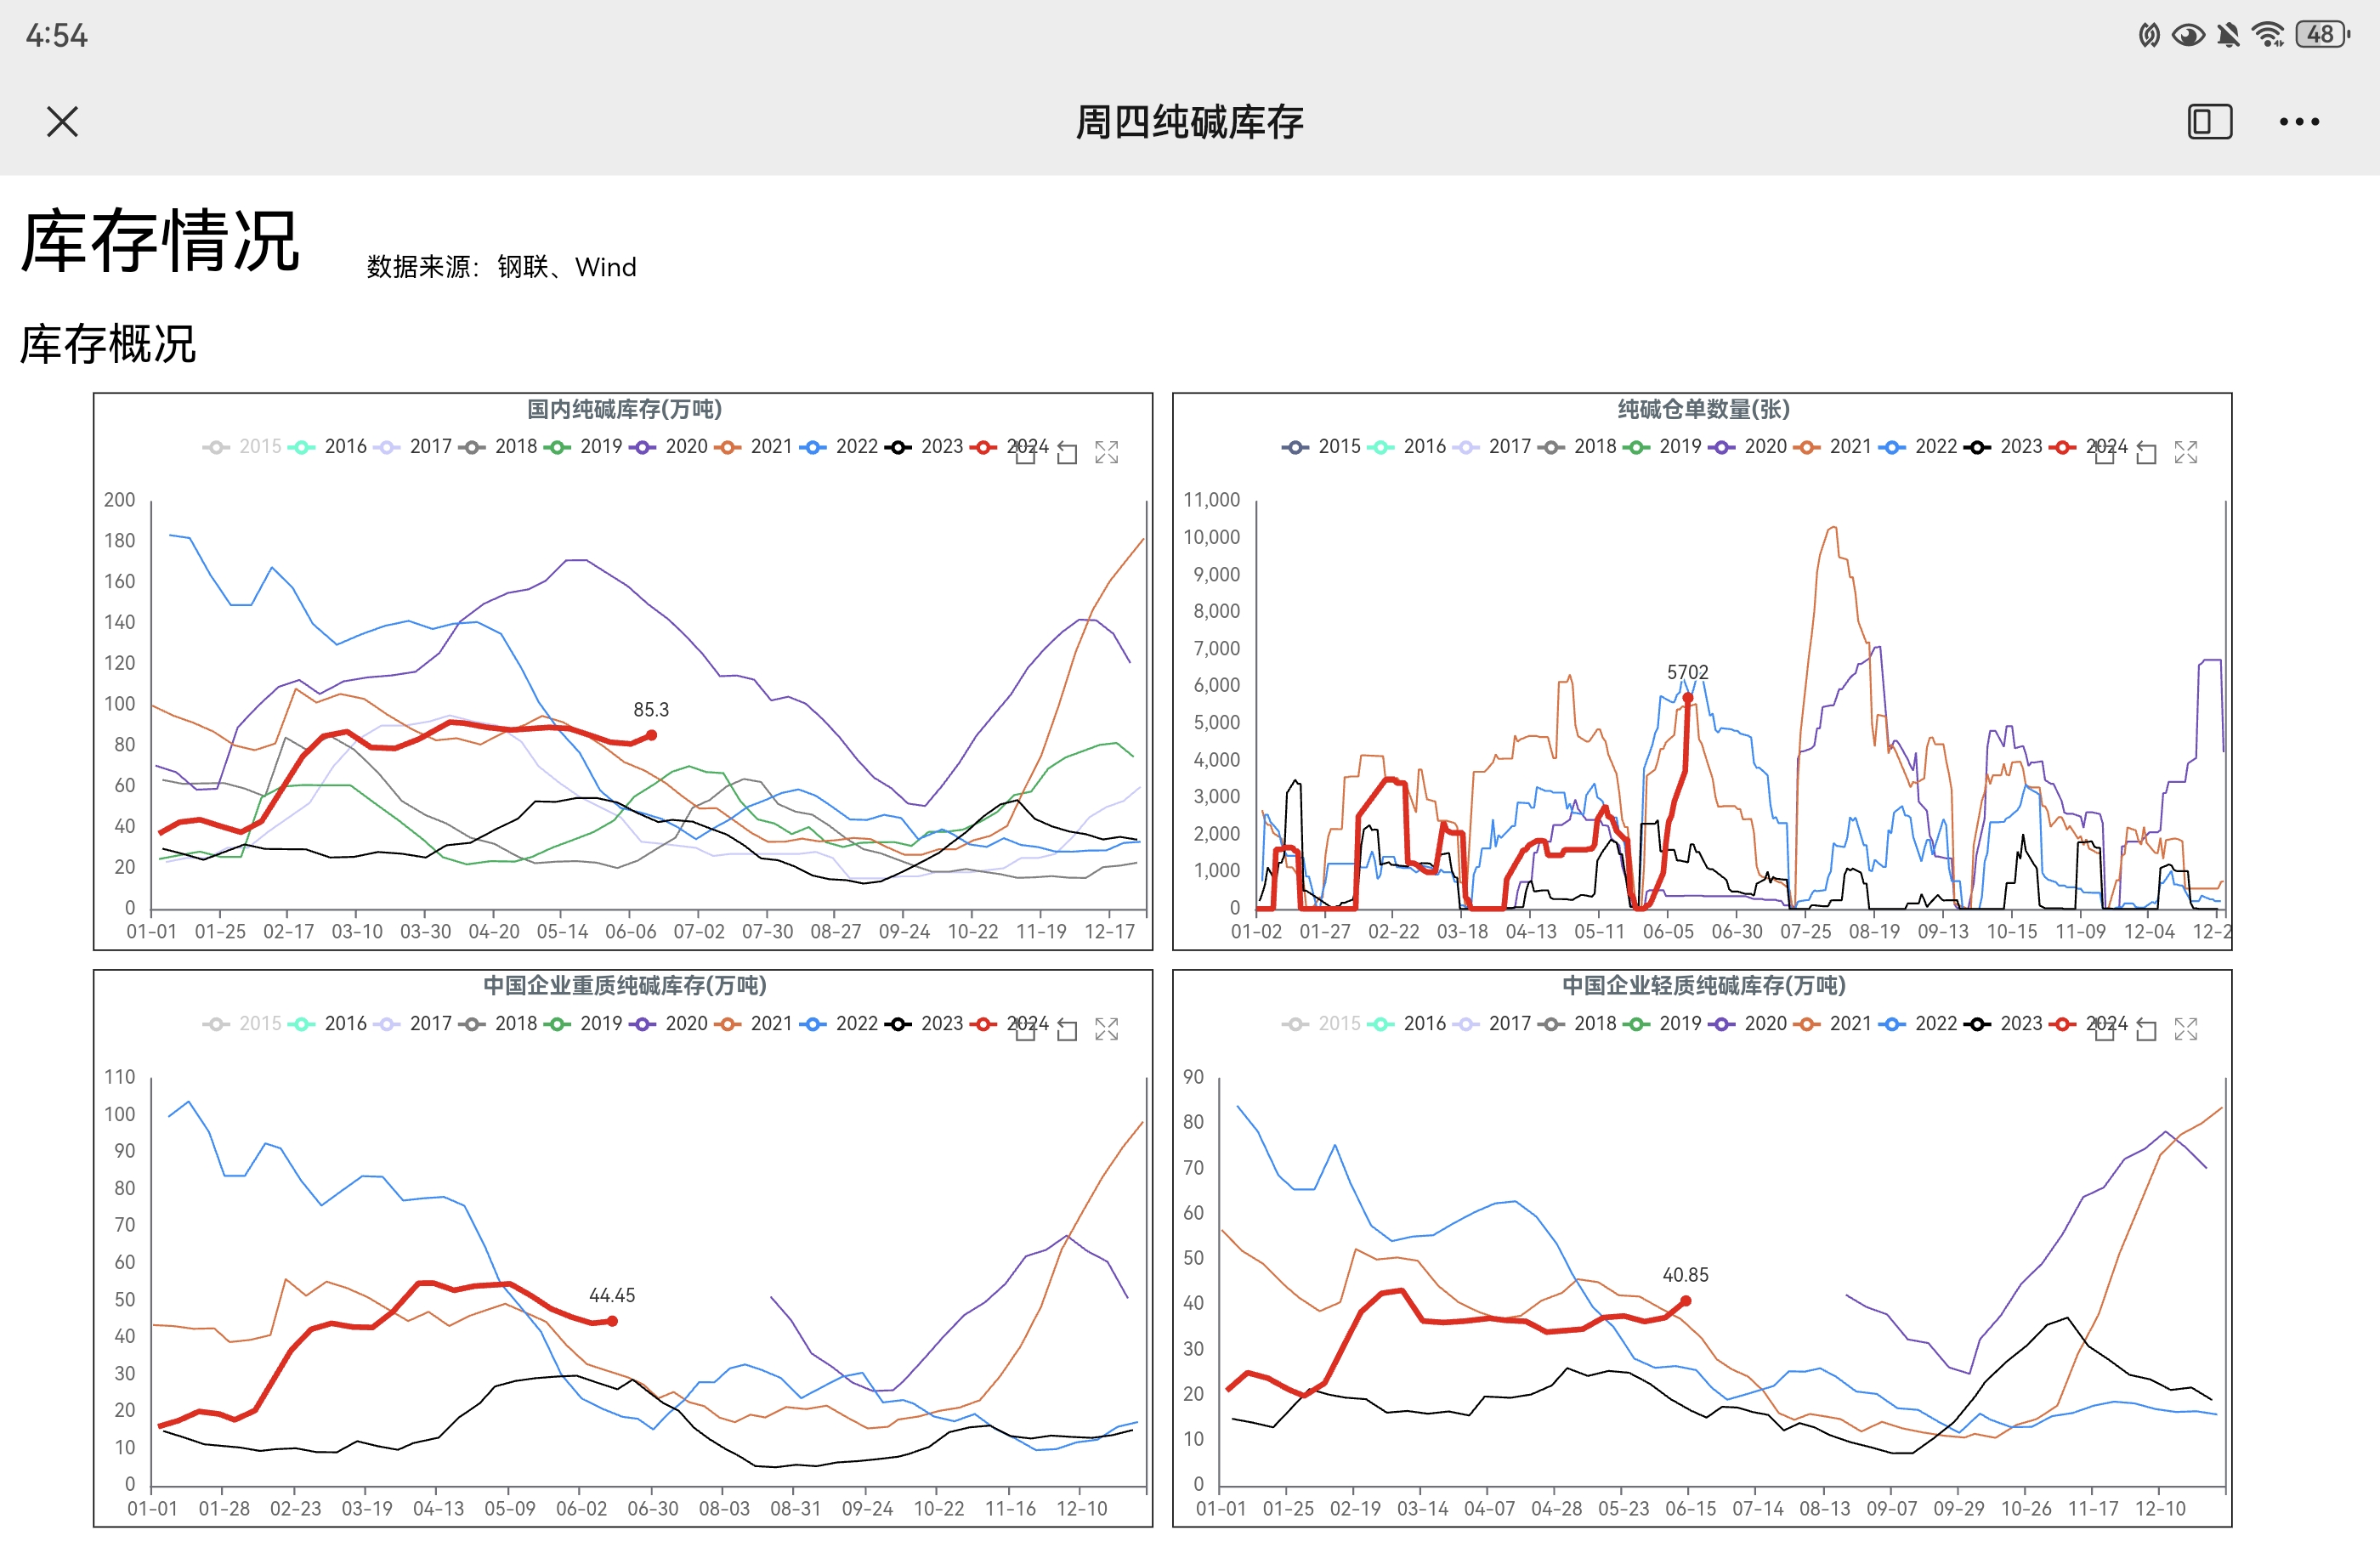This screenshot has height=1564, width=2380.
Task: Tap the 库存情况 main heading
Action: click(160, 241)
